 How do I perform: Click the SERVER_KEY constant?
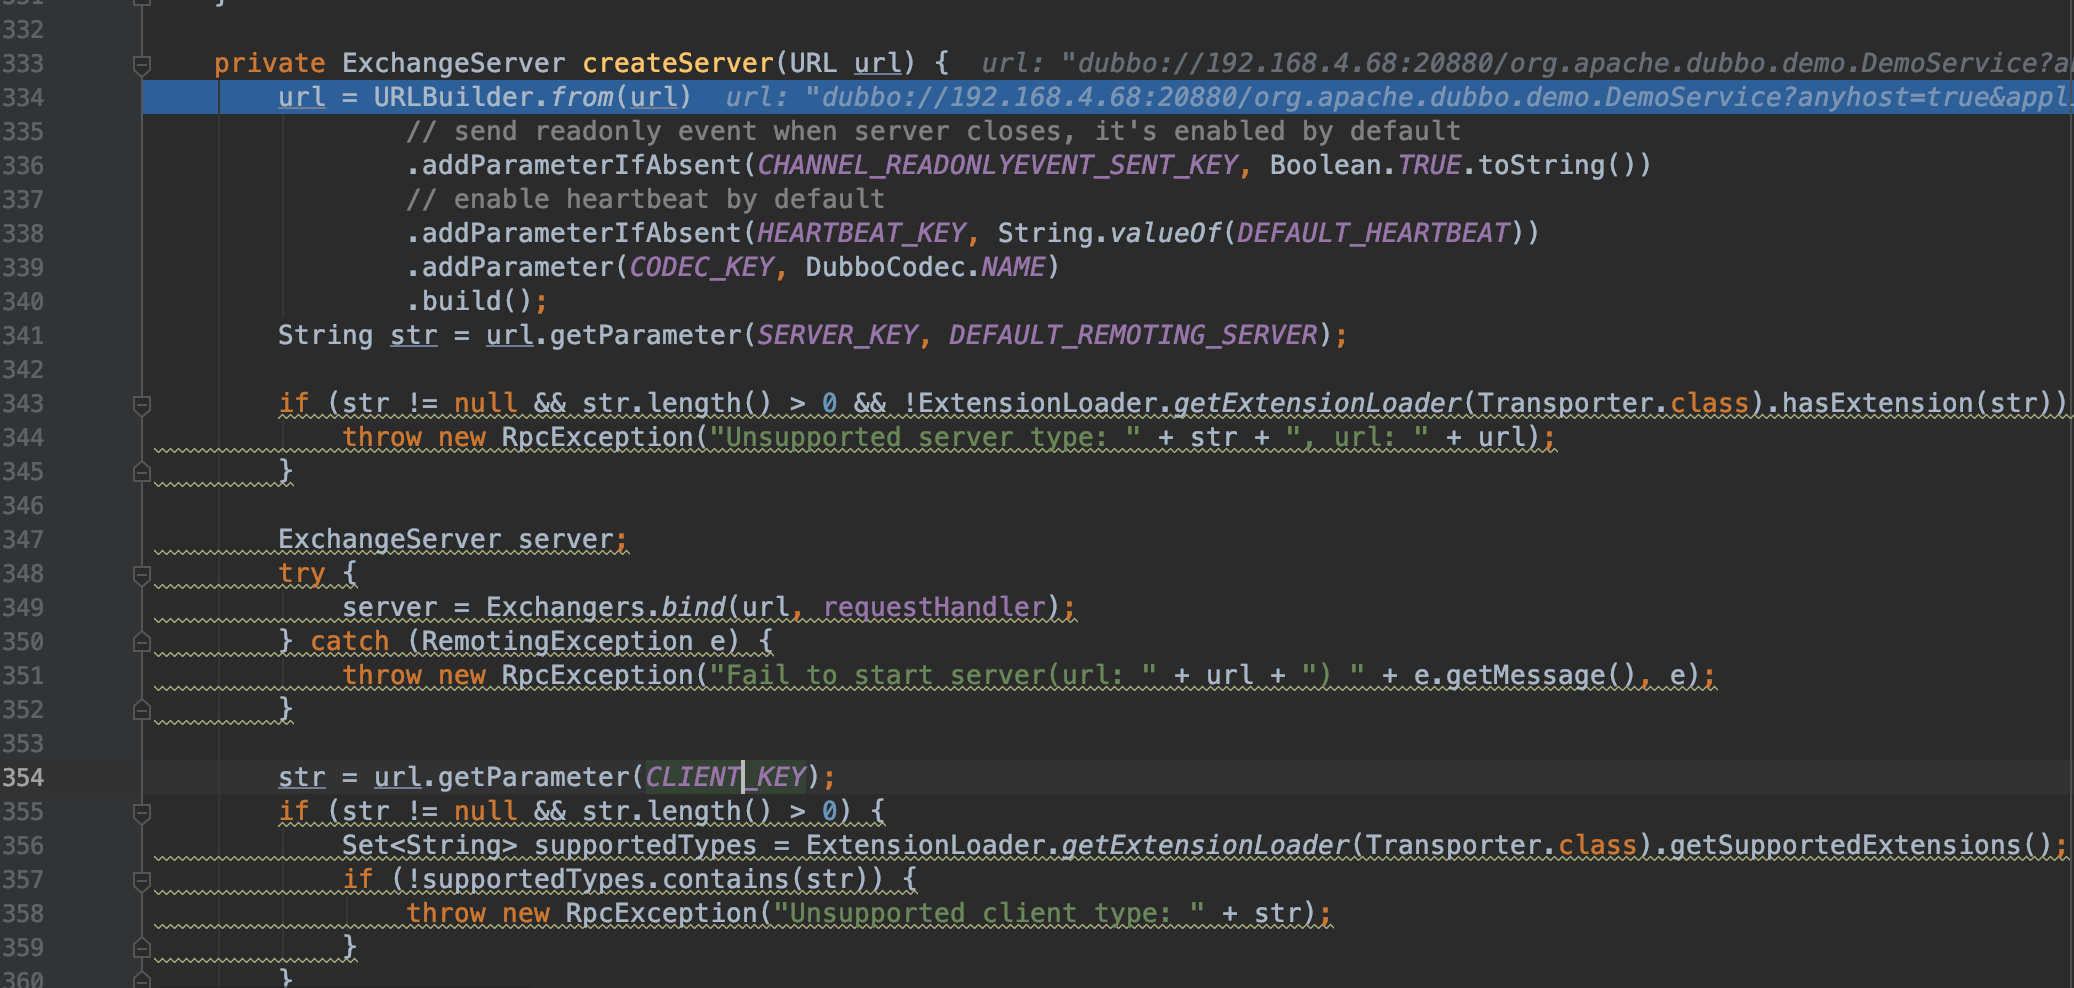(837, 335)
